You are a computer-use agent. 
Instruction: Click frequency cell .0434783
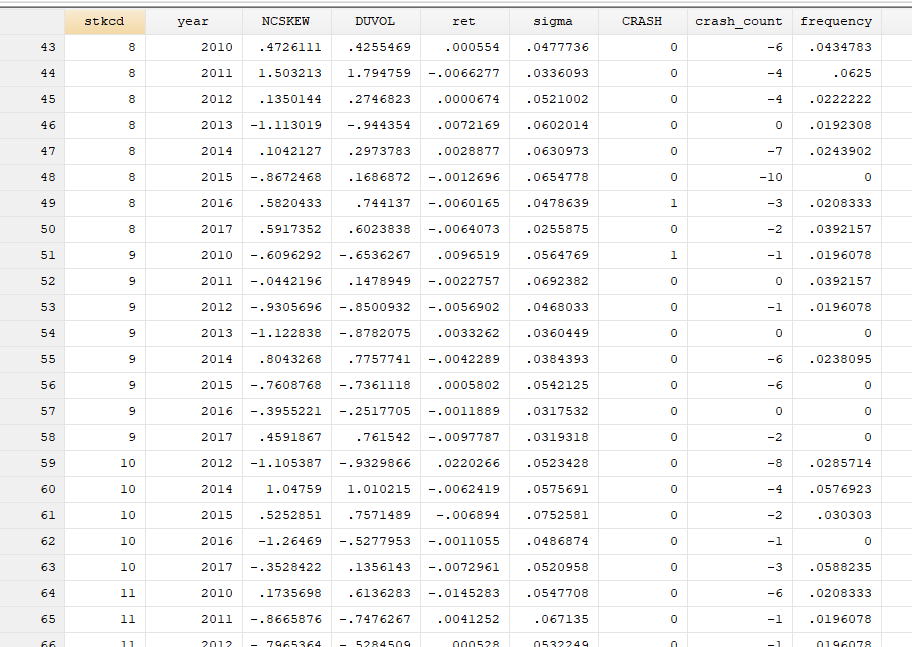pos(836,47)
